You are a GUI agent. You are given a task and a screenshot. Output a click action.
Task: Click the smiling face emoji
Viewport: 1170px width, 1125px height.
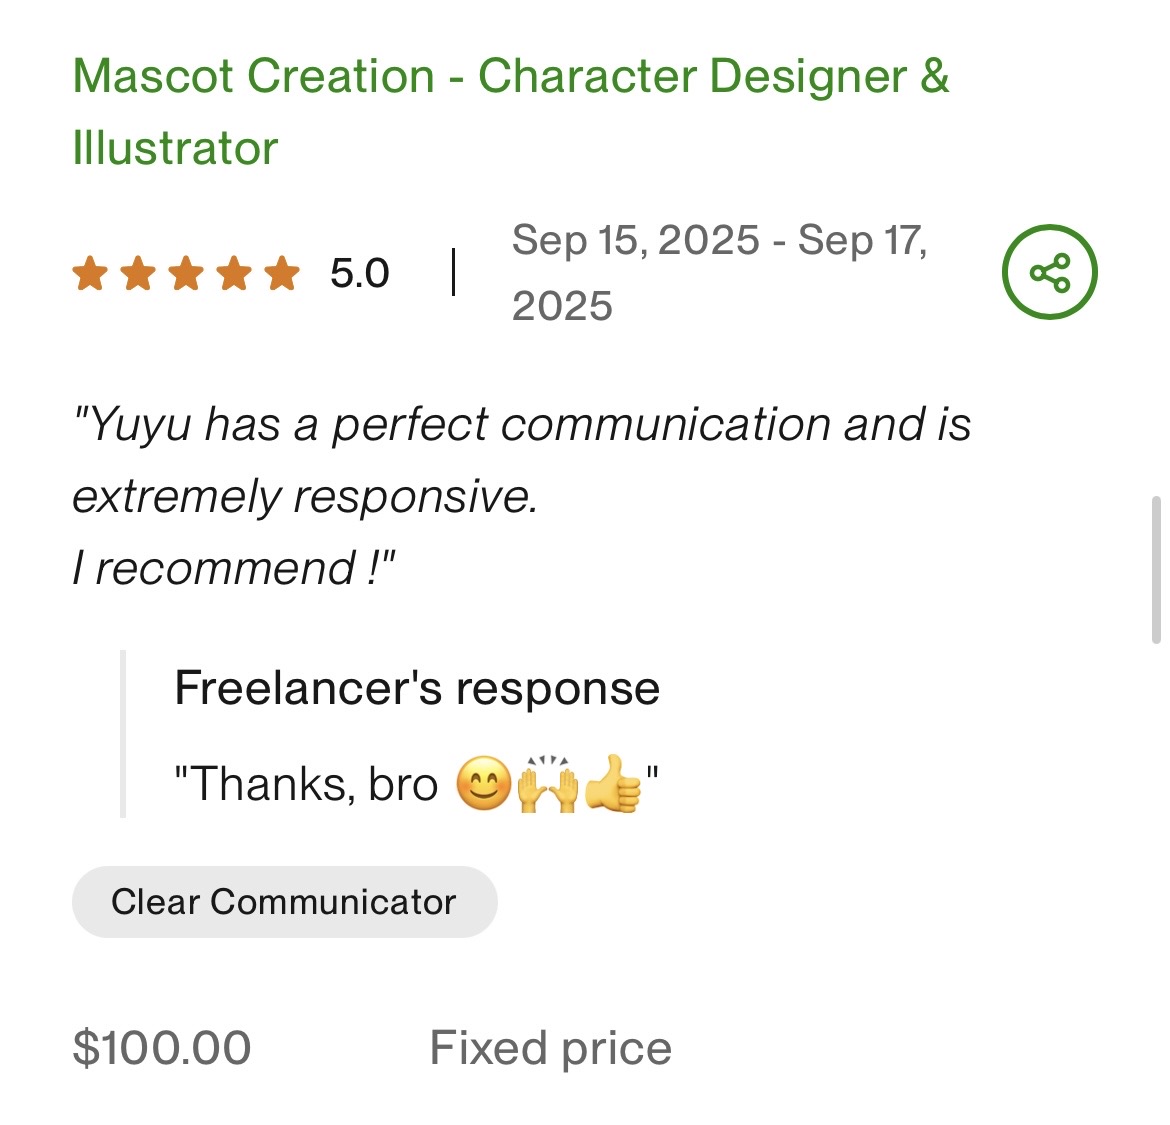(484, 784)
